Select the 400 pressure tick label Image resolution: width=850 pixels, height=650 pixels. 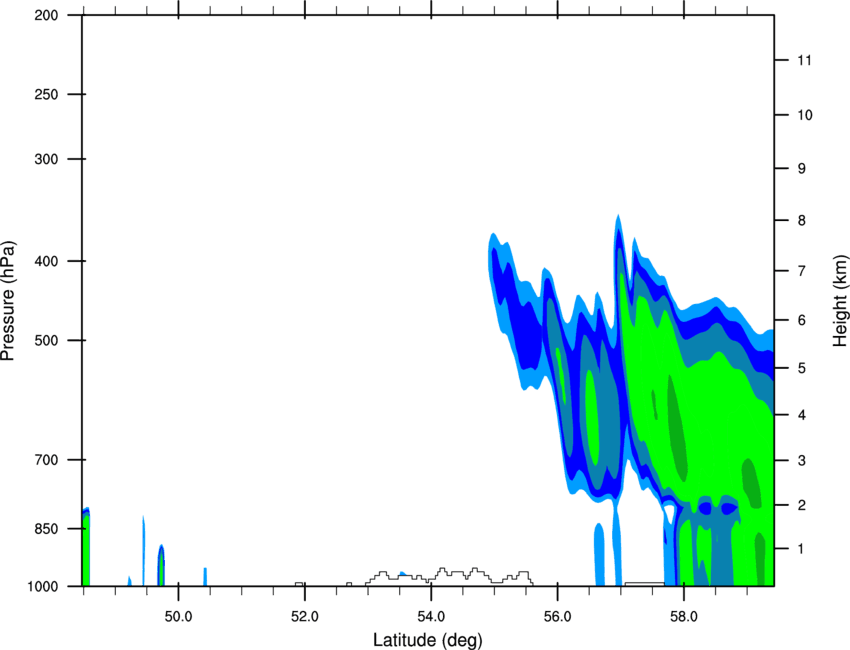click(x=46, y=261)
